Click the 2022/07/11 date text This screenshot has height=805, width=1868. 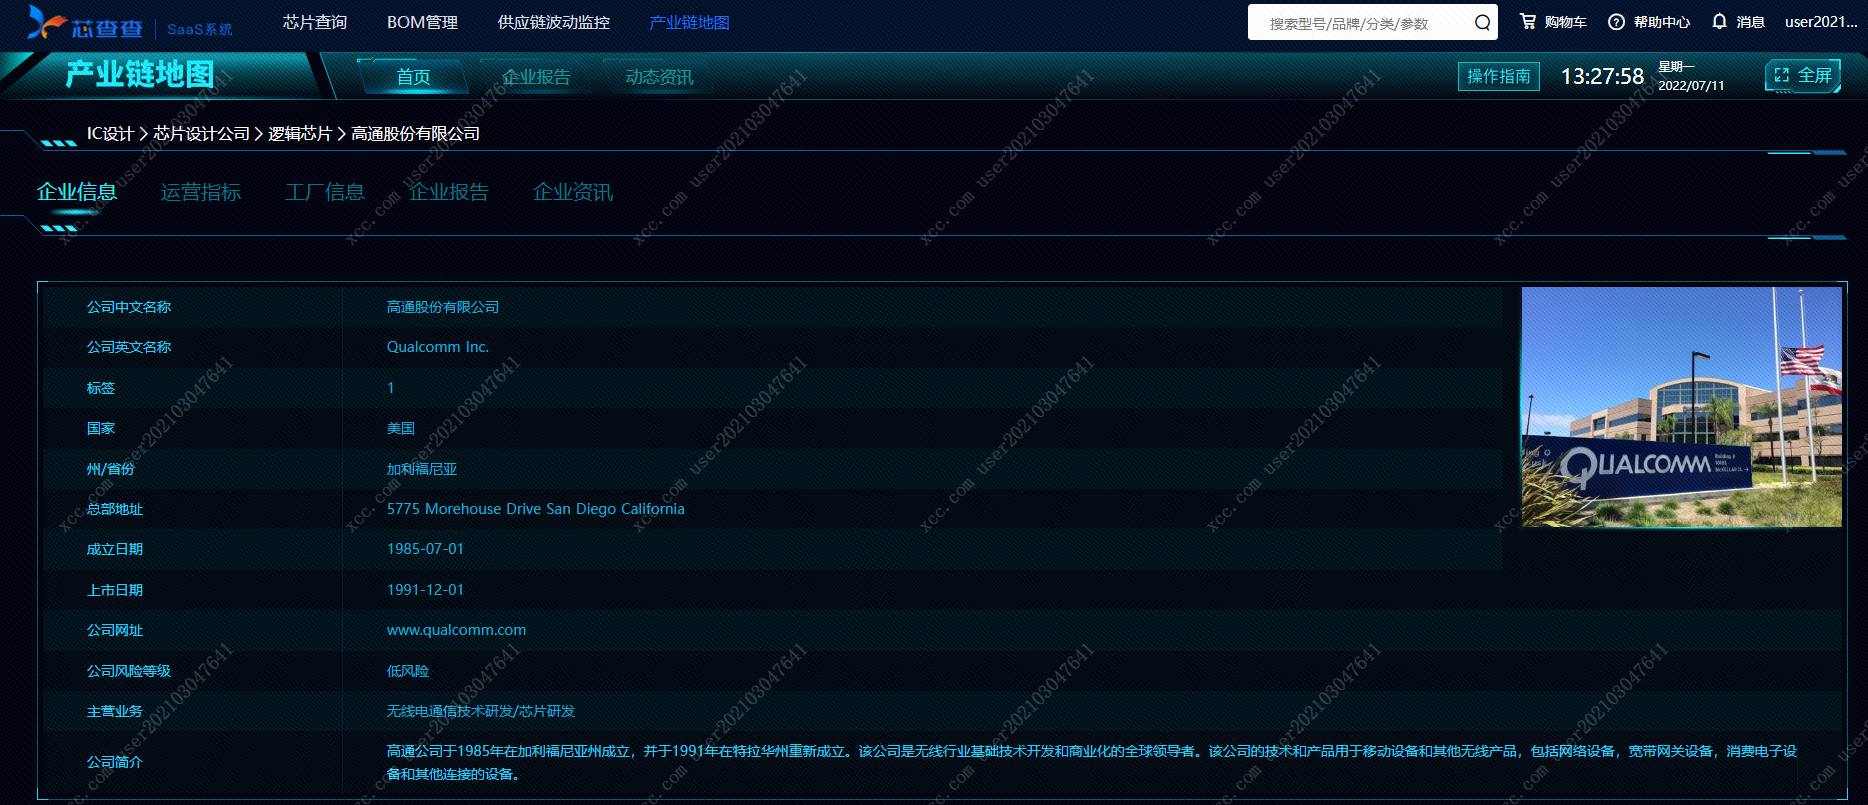pos(1691,86)
